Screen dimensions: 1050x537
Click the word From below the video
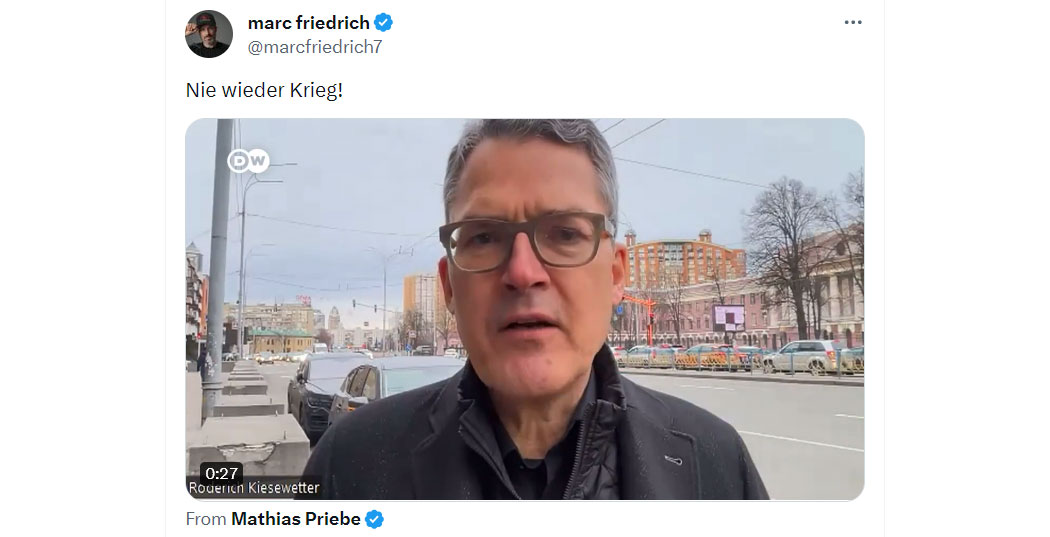pyautogui.click(x=206, y=518)
